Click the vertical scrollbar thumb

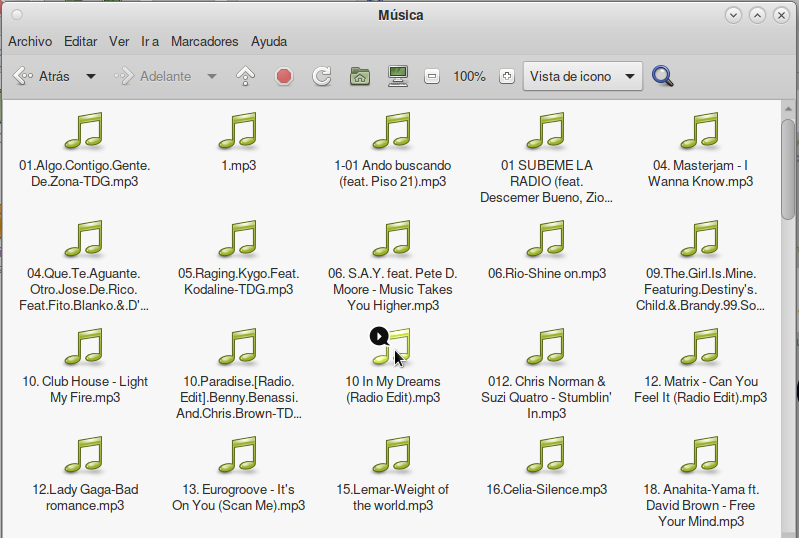point(788,169)
